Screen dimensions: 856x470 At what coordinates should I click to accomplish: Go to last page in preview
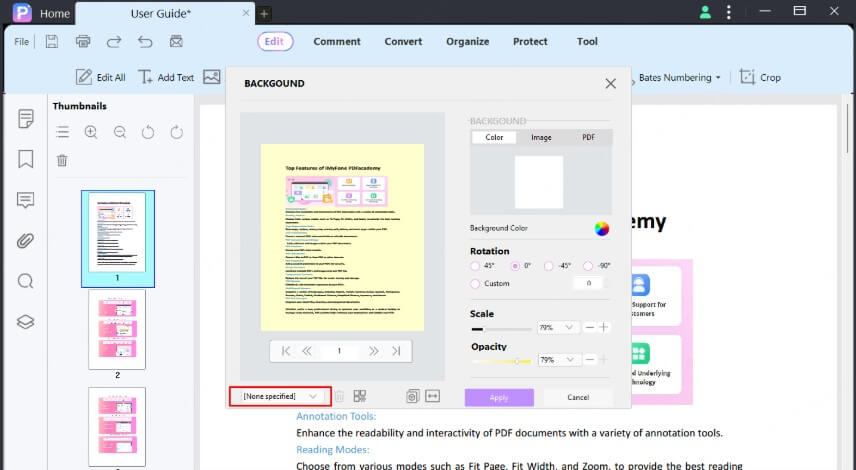pos(396,351)
